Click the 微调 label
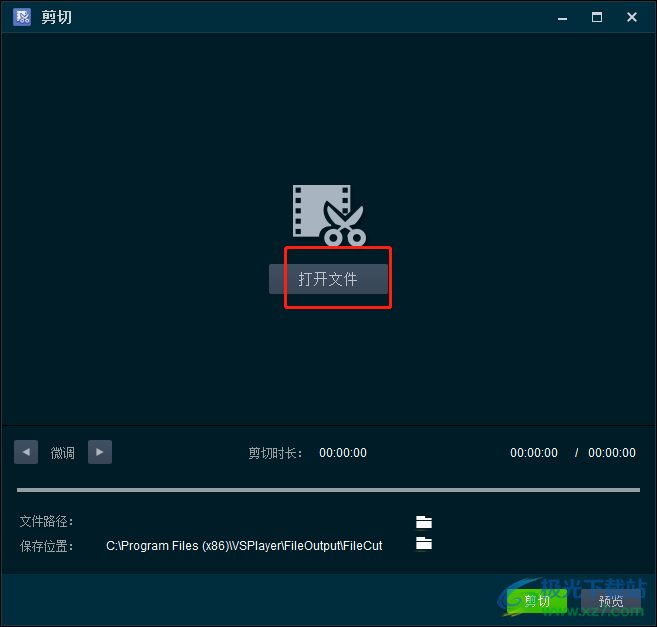 pos(63,453)
